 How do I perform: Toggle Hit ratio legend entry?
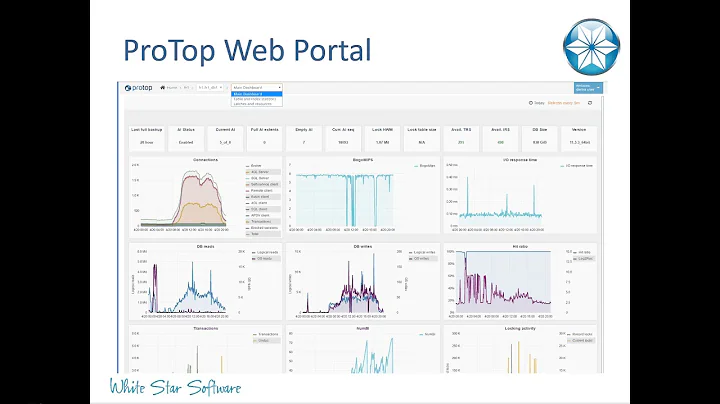point(582,252)
